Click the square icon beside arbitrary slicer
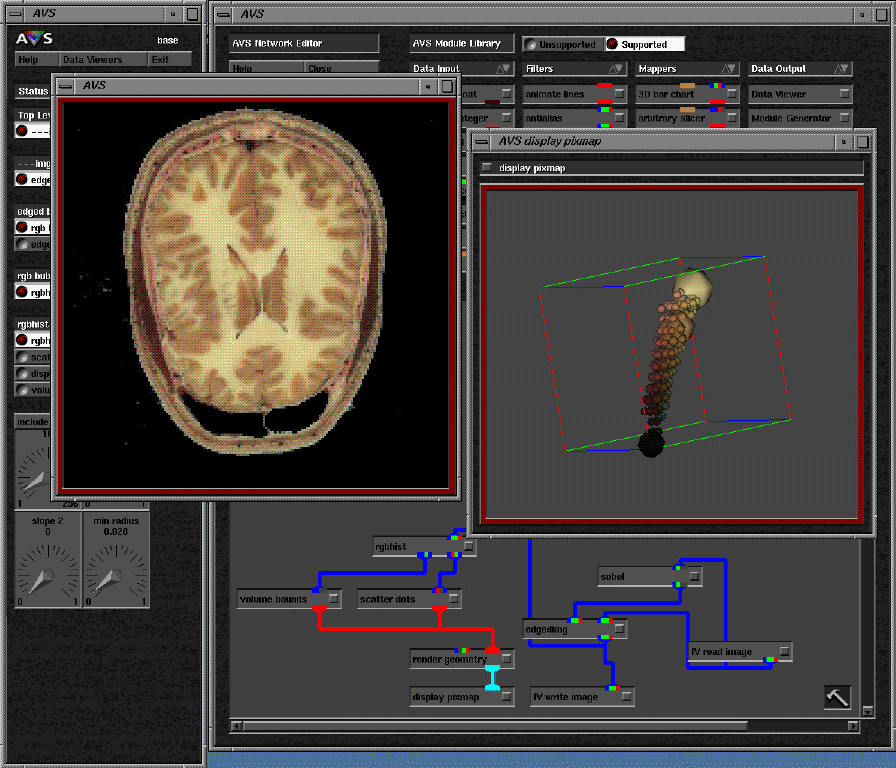This screenshot has height=768, width=896. [731, 118]
